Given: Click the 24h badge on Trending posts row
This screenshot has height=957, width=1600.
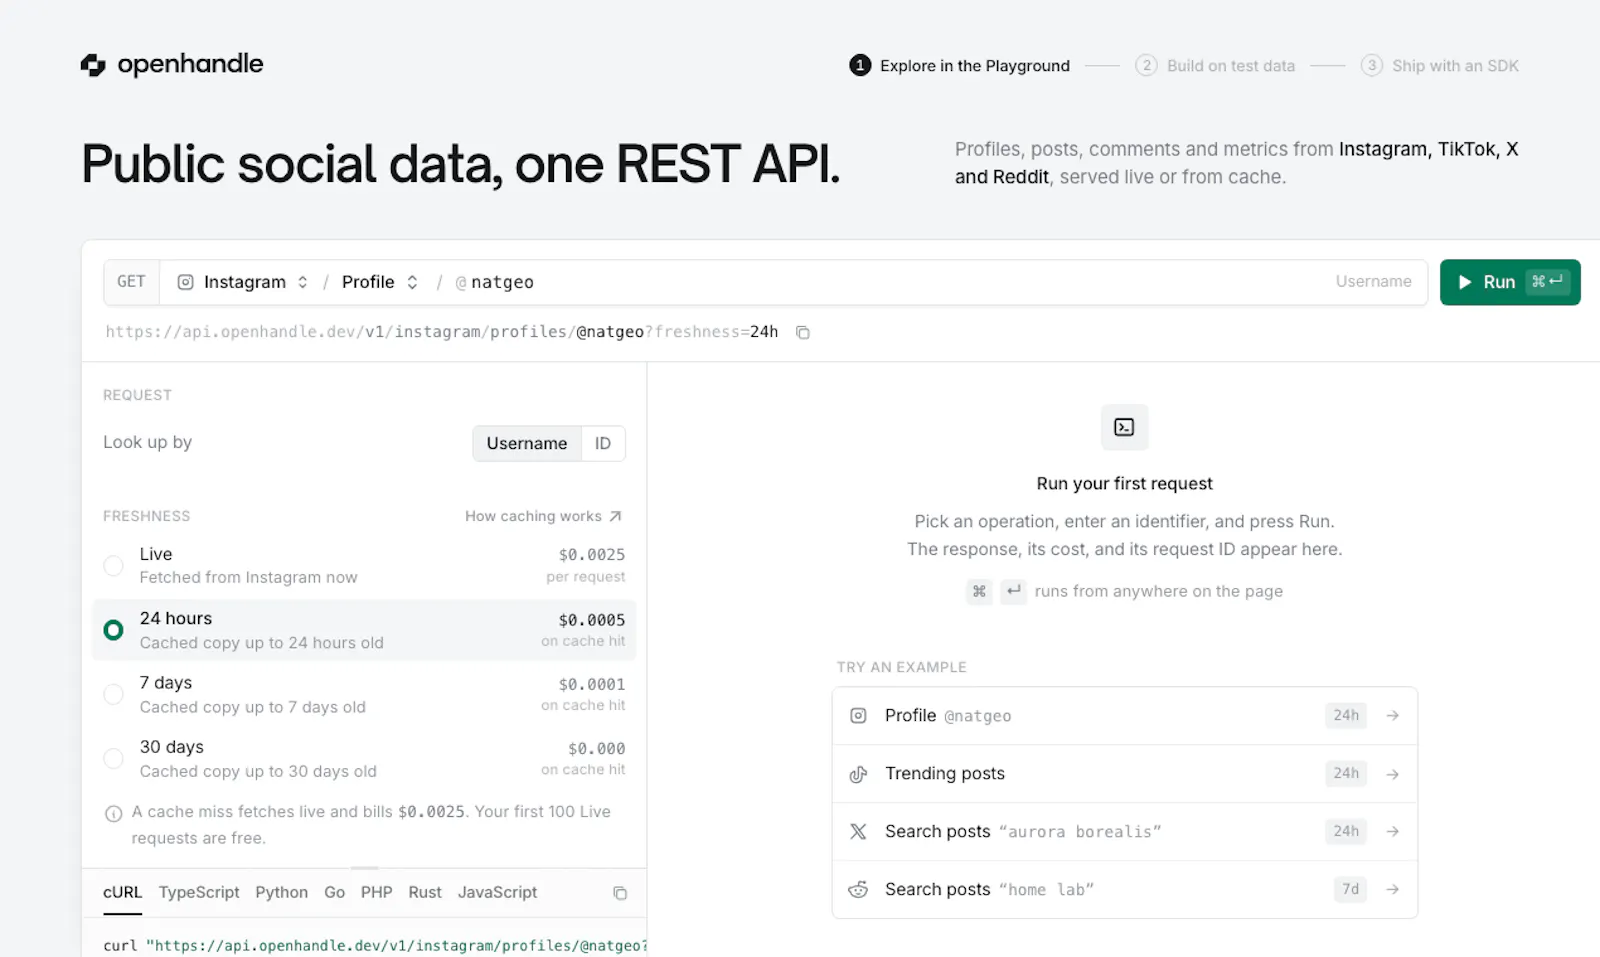Looking at the screenshot, I should tap(1346, 773).
